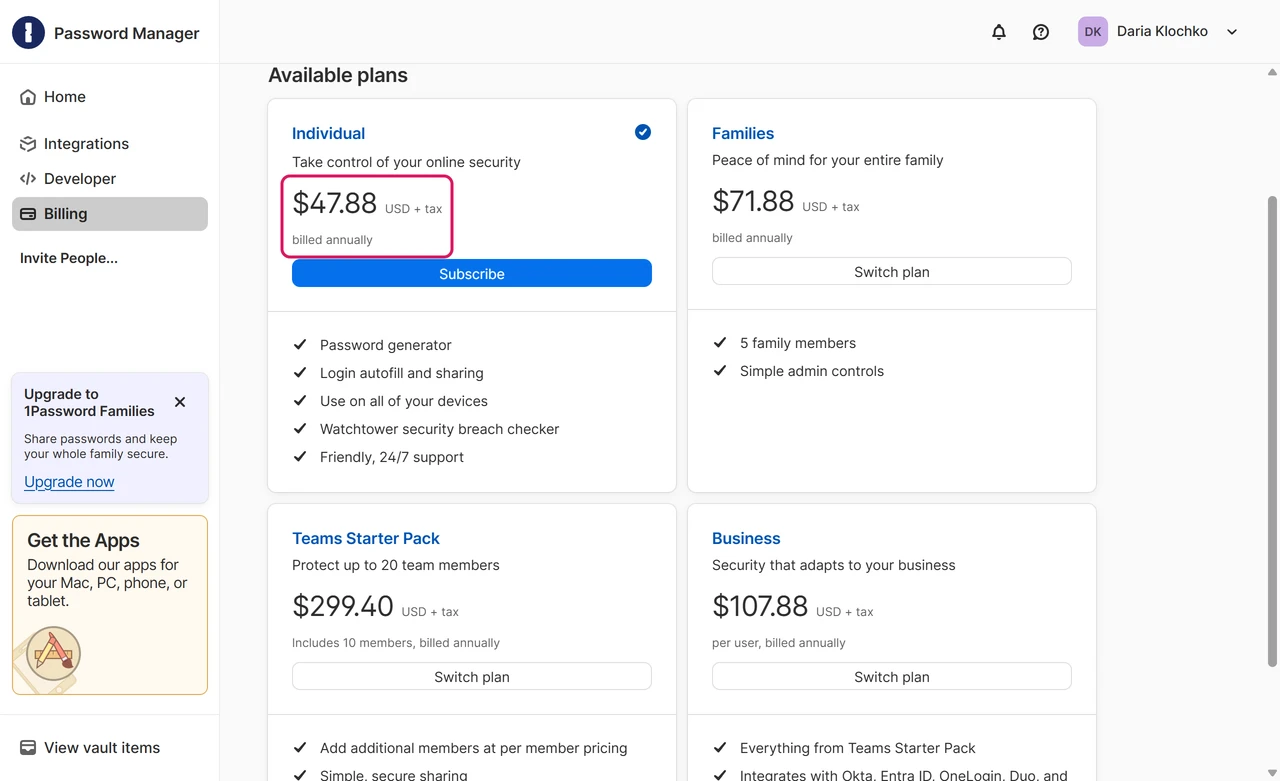This screenshot has width=1280, height=781.
Task: Click the selected Individual plan checkmark
Action: pos(643,132)
